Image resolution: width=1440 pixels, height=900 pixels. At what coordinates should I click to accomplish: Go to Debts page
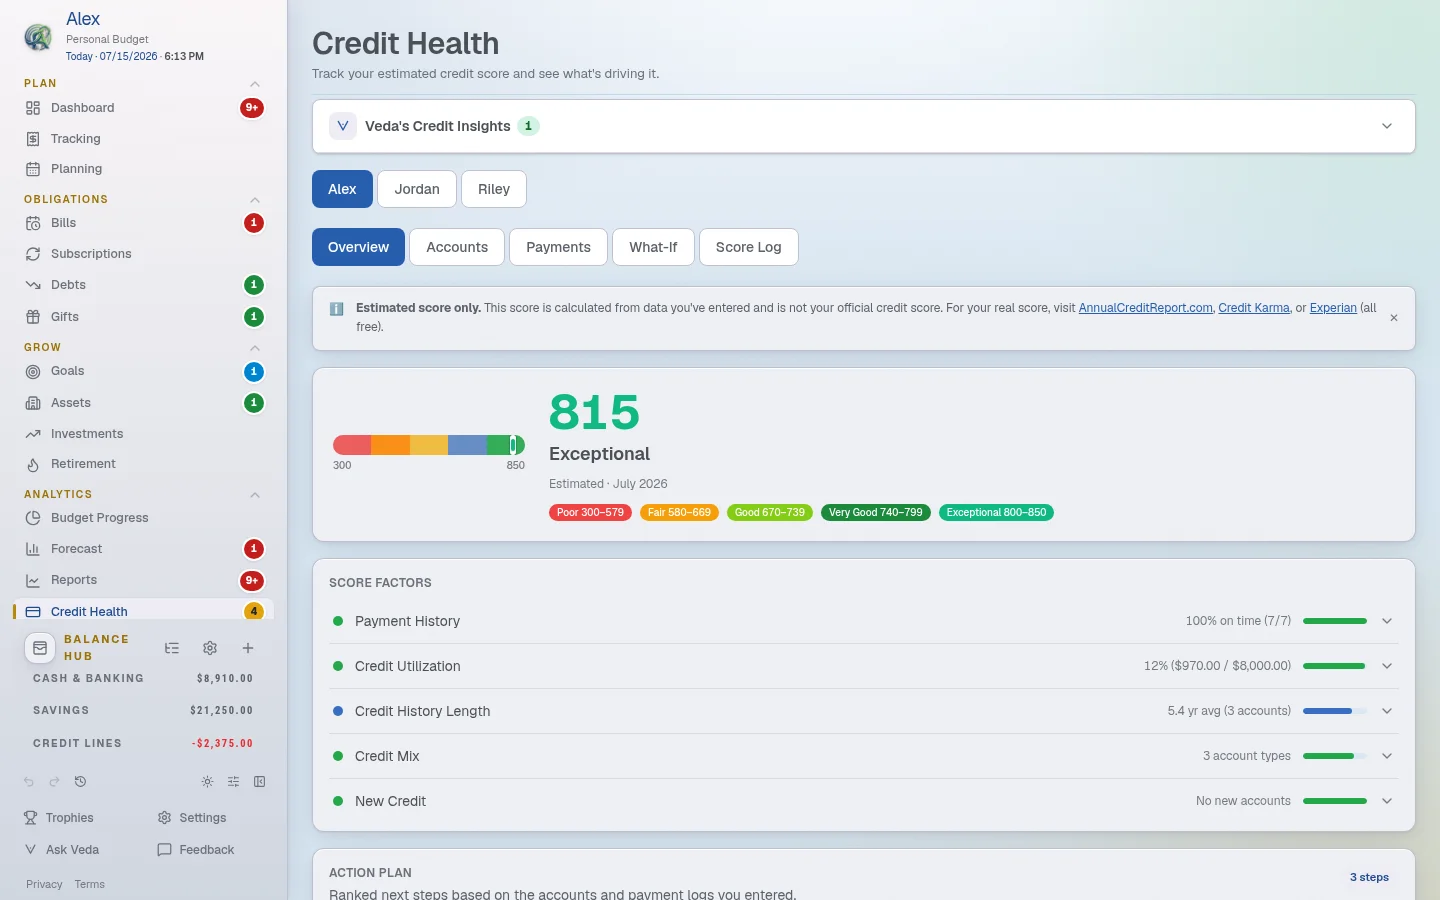tap(143, 285)
